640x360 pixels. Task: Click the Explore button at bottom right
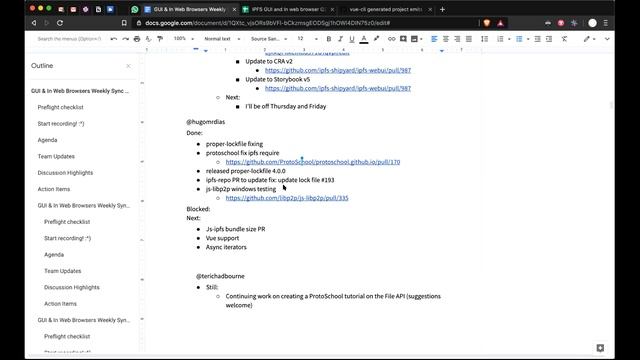tap(600, 348)
